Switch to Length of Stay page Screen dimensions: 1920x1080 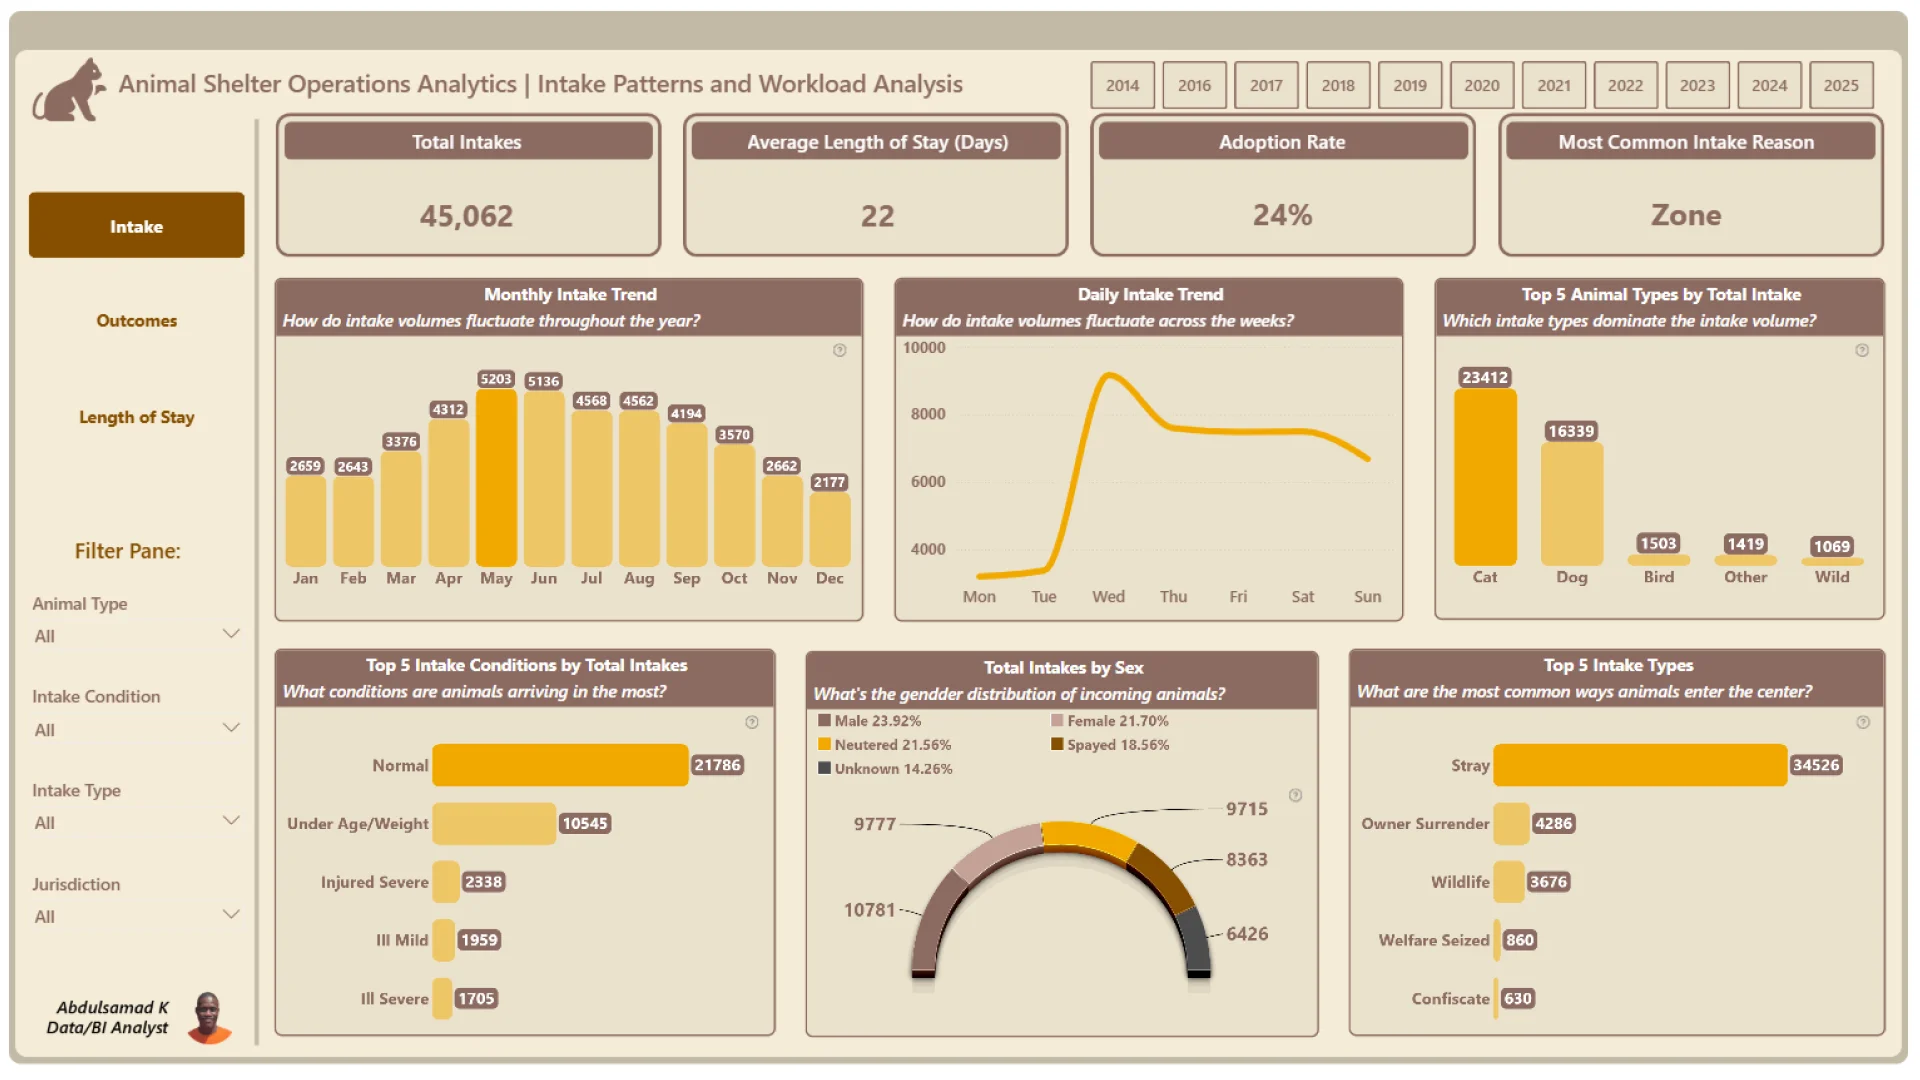pyautogui.click(x=137, y=418)
